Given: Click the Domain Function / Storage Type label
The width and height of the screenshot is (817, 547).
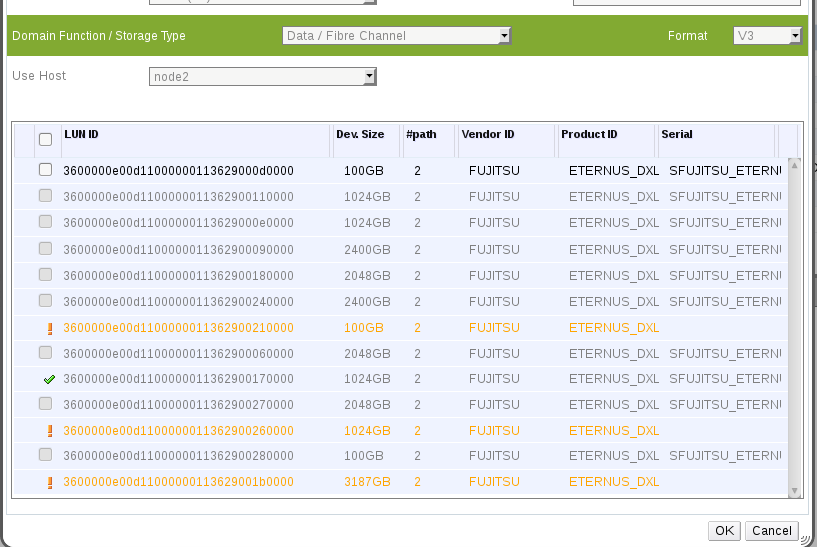Looking at the screenshot, I should tap(98, 36).
